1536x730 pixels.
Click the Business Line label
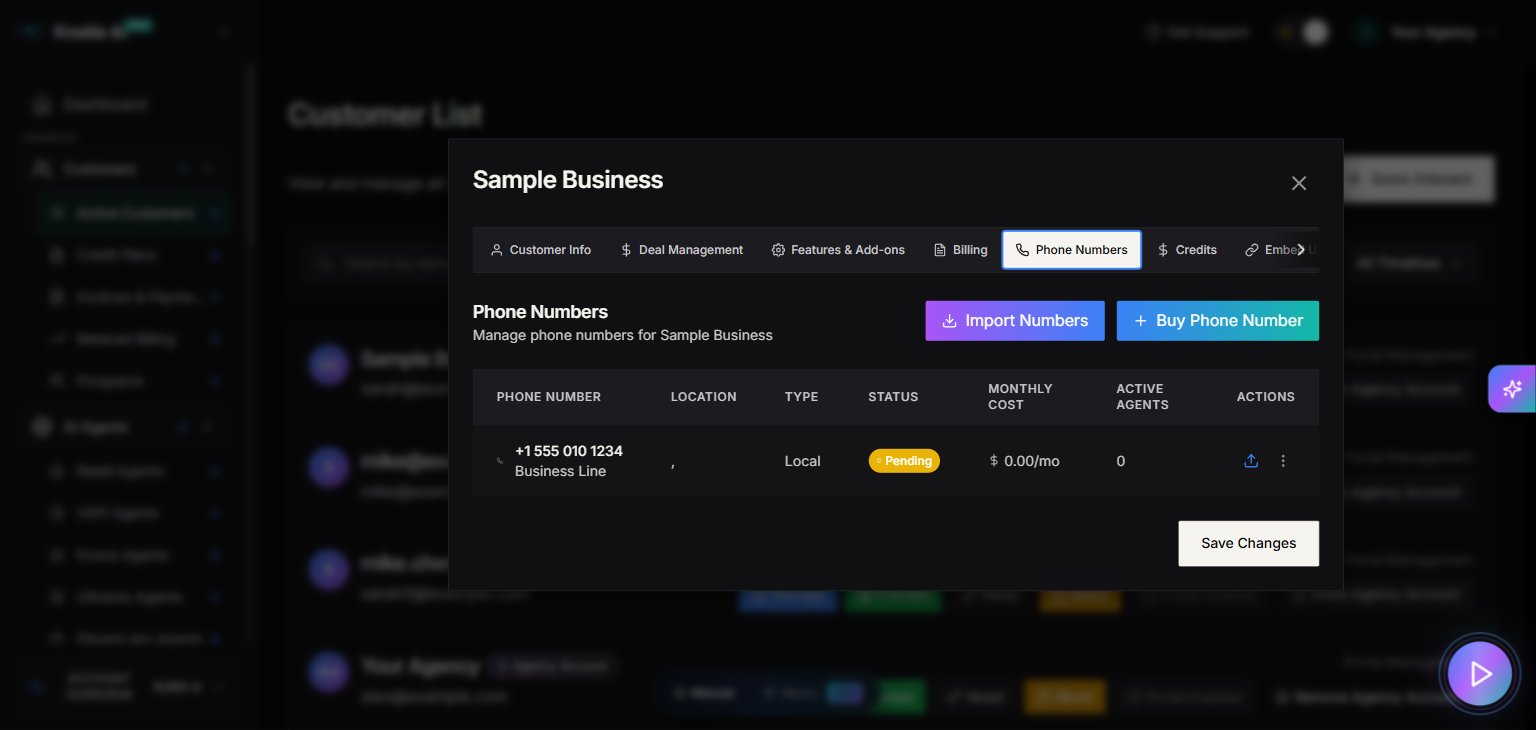[560, 471]
